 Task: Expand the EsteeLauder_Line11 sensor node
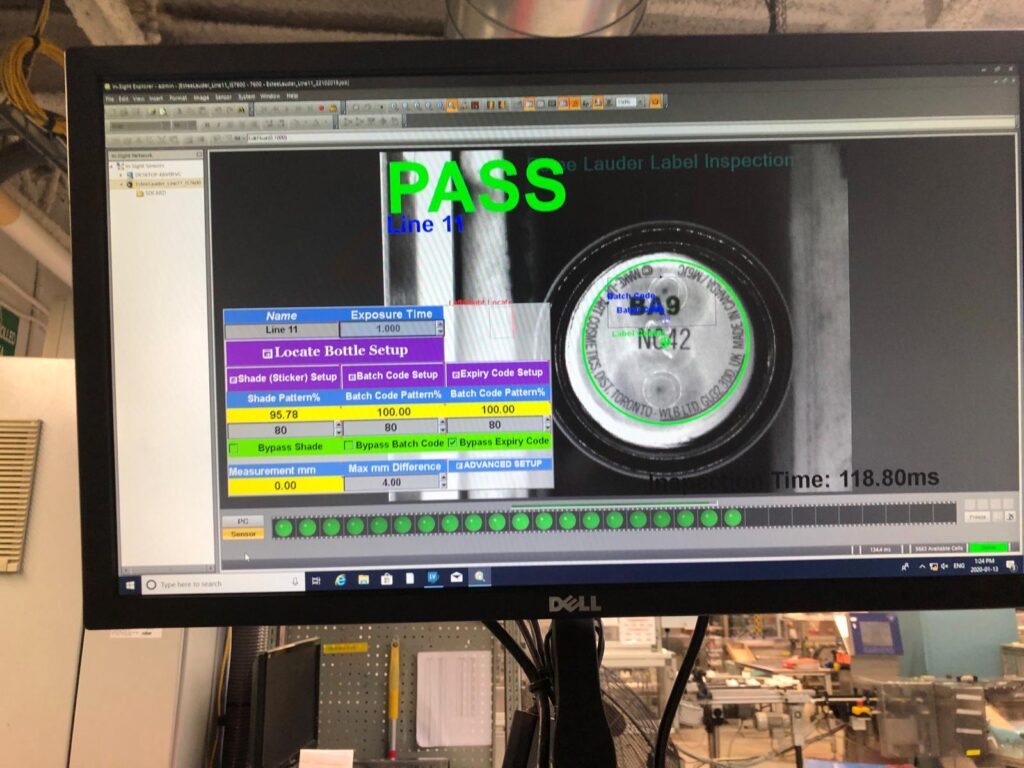pos(121,184)
